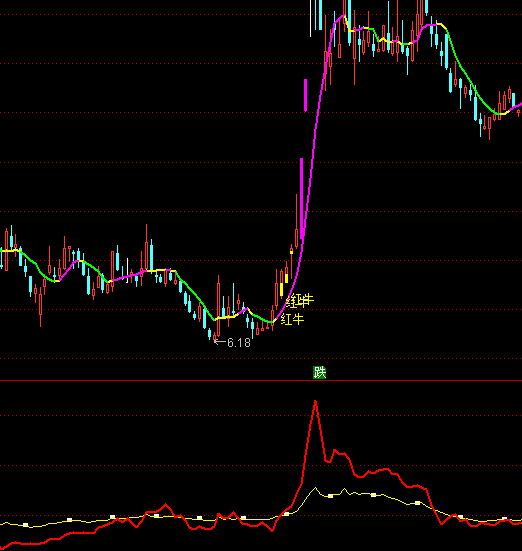Click the peak of the red indicator line
The height and width of the screenshot is (551, 522).
pyautogui.click(x=315, y=401)
